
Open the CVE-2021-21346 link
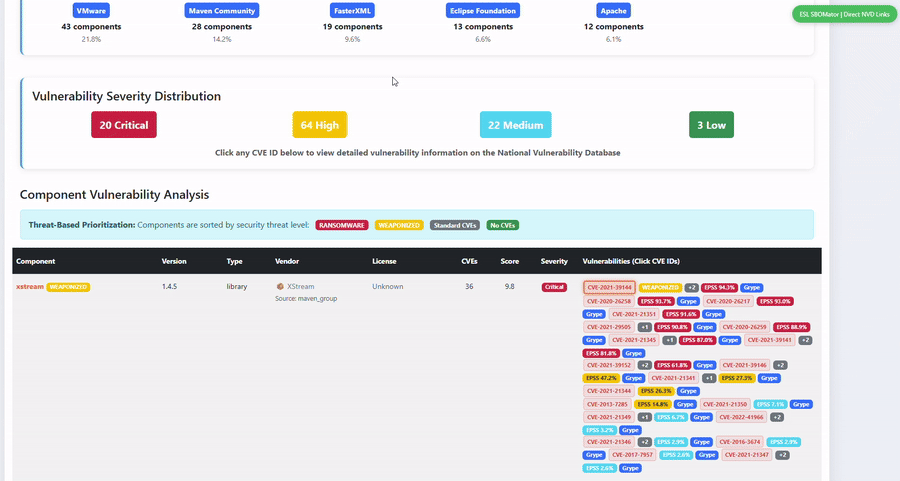[x=609, y=442]
